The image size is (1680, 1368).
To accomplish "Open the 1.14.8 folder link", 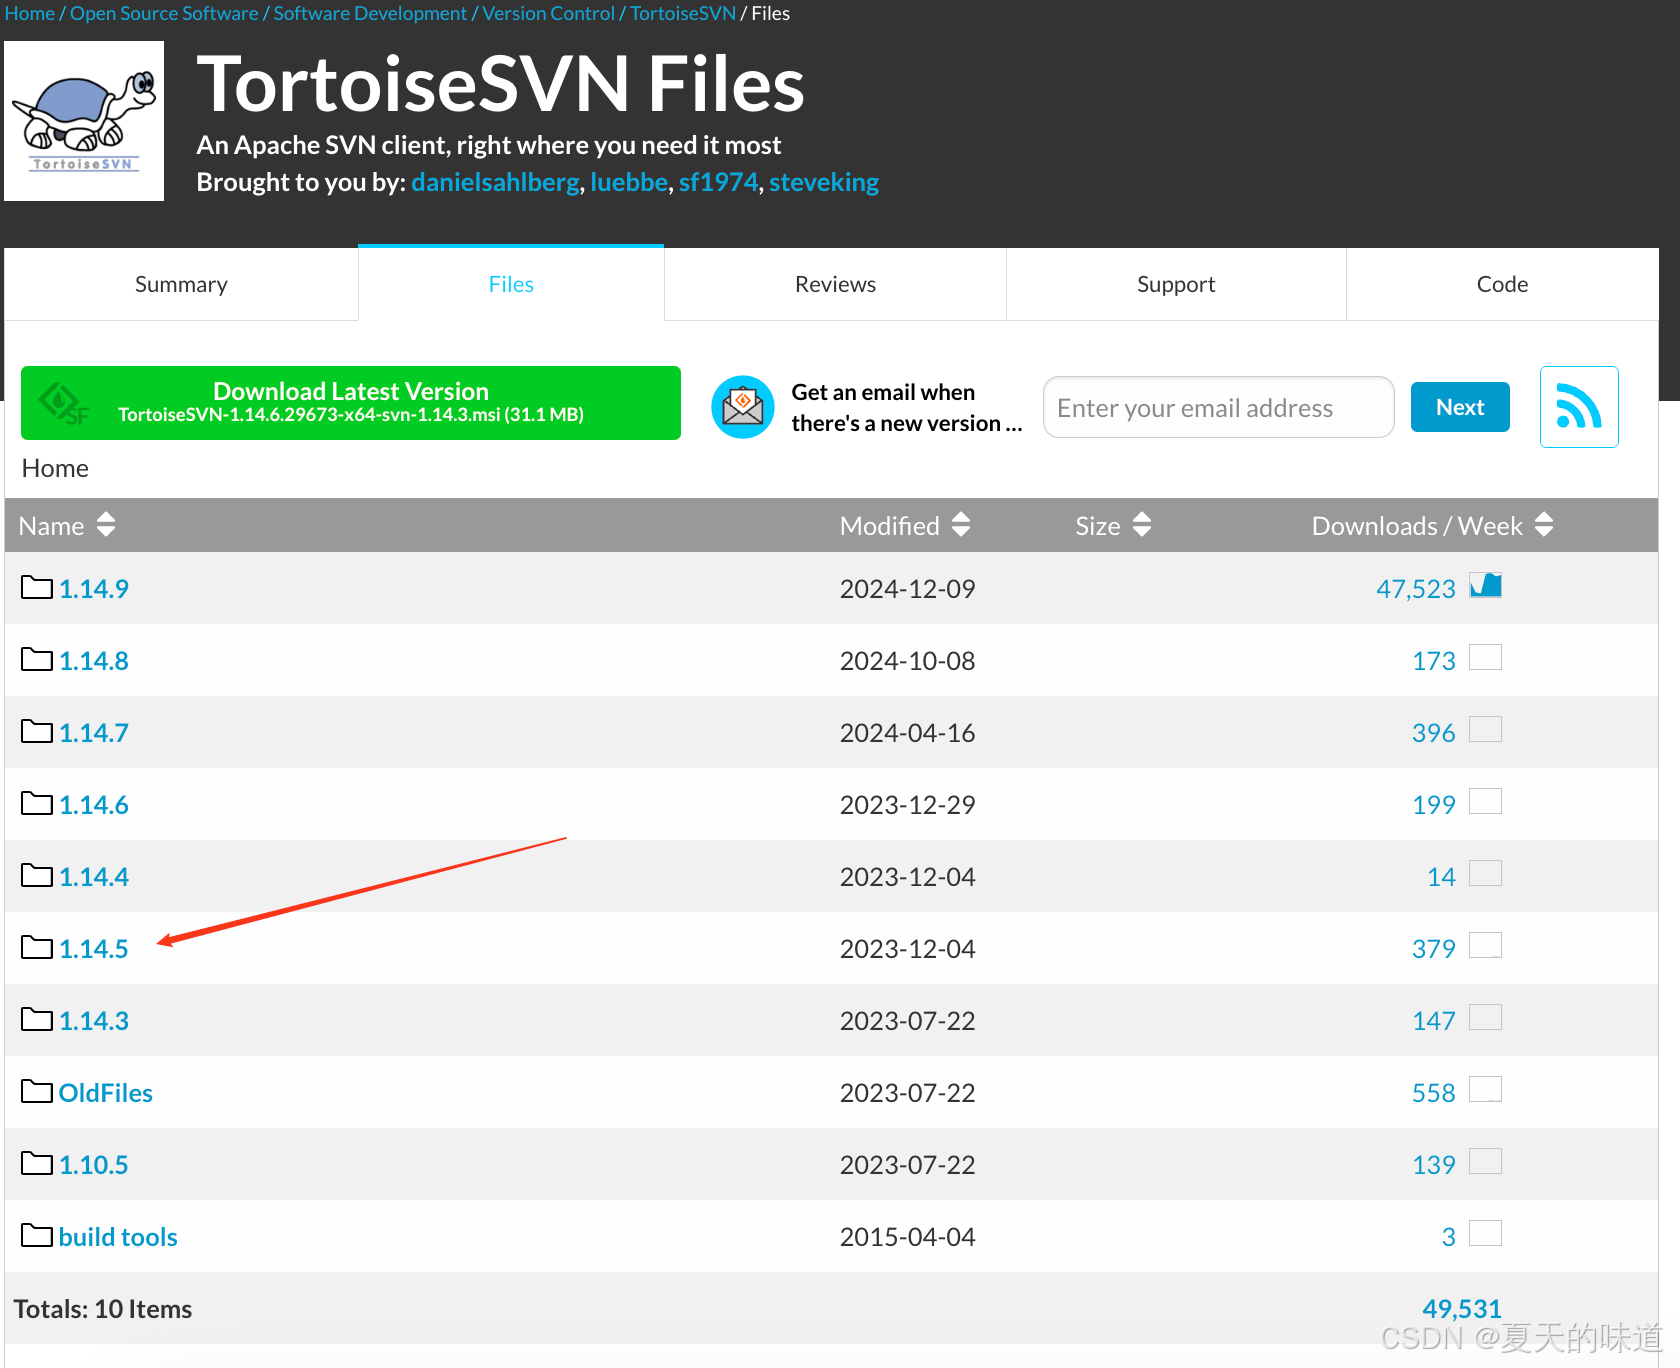I will click(94, 660).
